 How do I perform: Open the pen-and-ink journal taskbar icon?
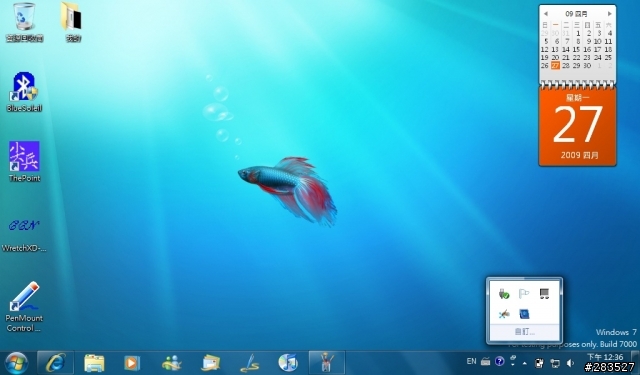[250, 363]
